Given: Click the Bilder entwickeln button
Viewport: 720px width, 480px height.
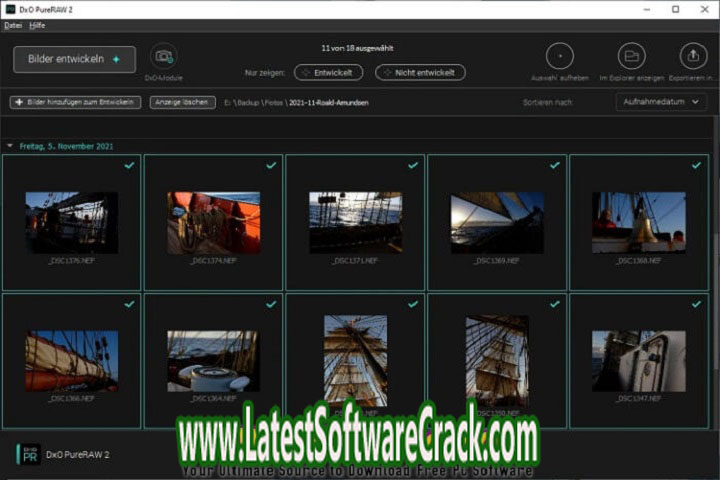Looking at the screenshot, I should [74, 59].
